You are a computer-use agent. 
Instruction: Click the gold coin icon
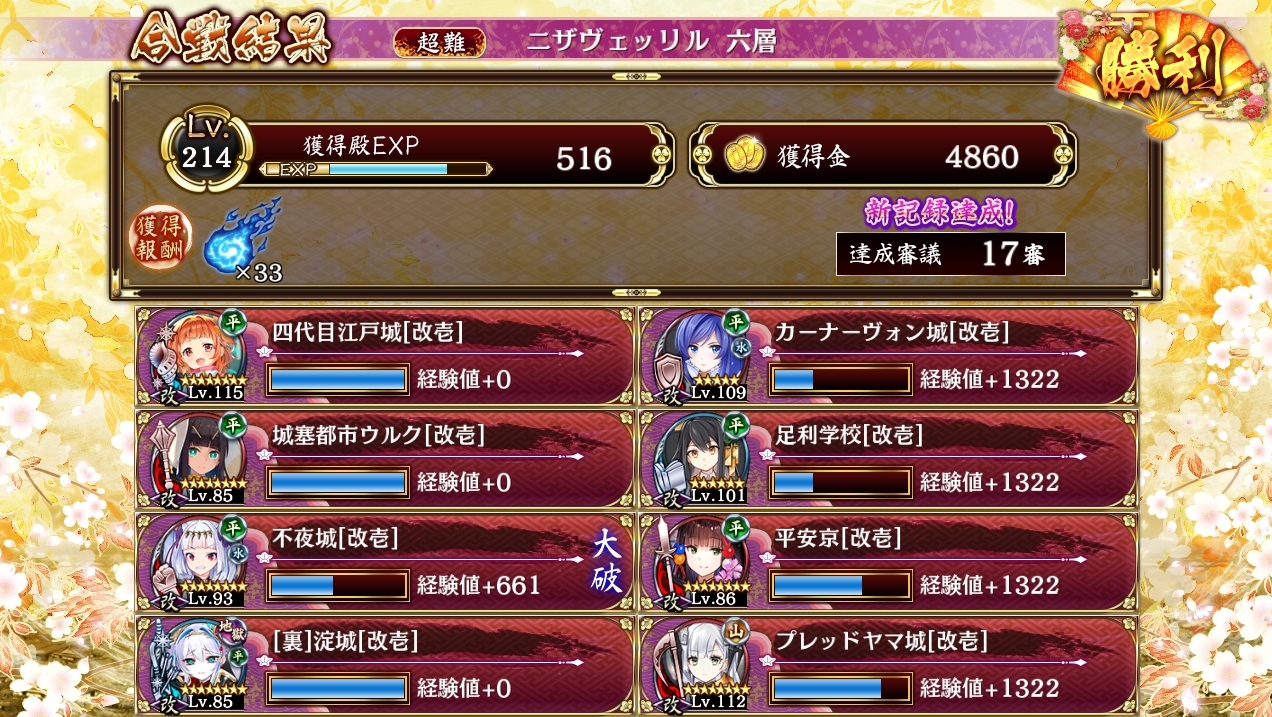click(x=741, y=156)
